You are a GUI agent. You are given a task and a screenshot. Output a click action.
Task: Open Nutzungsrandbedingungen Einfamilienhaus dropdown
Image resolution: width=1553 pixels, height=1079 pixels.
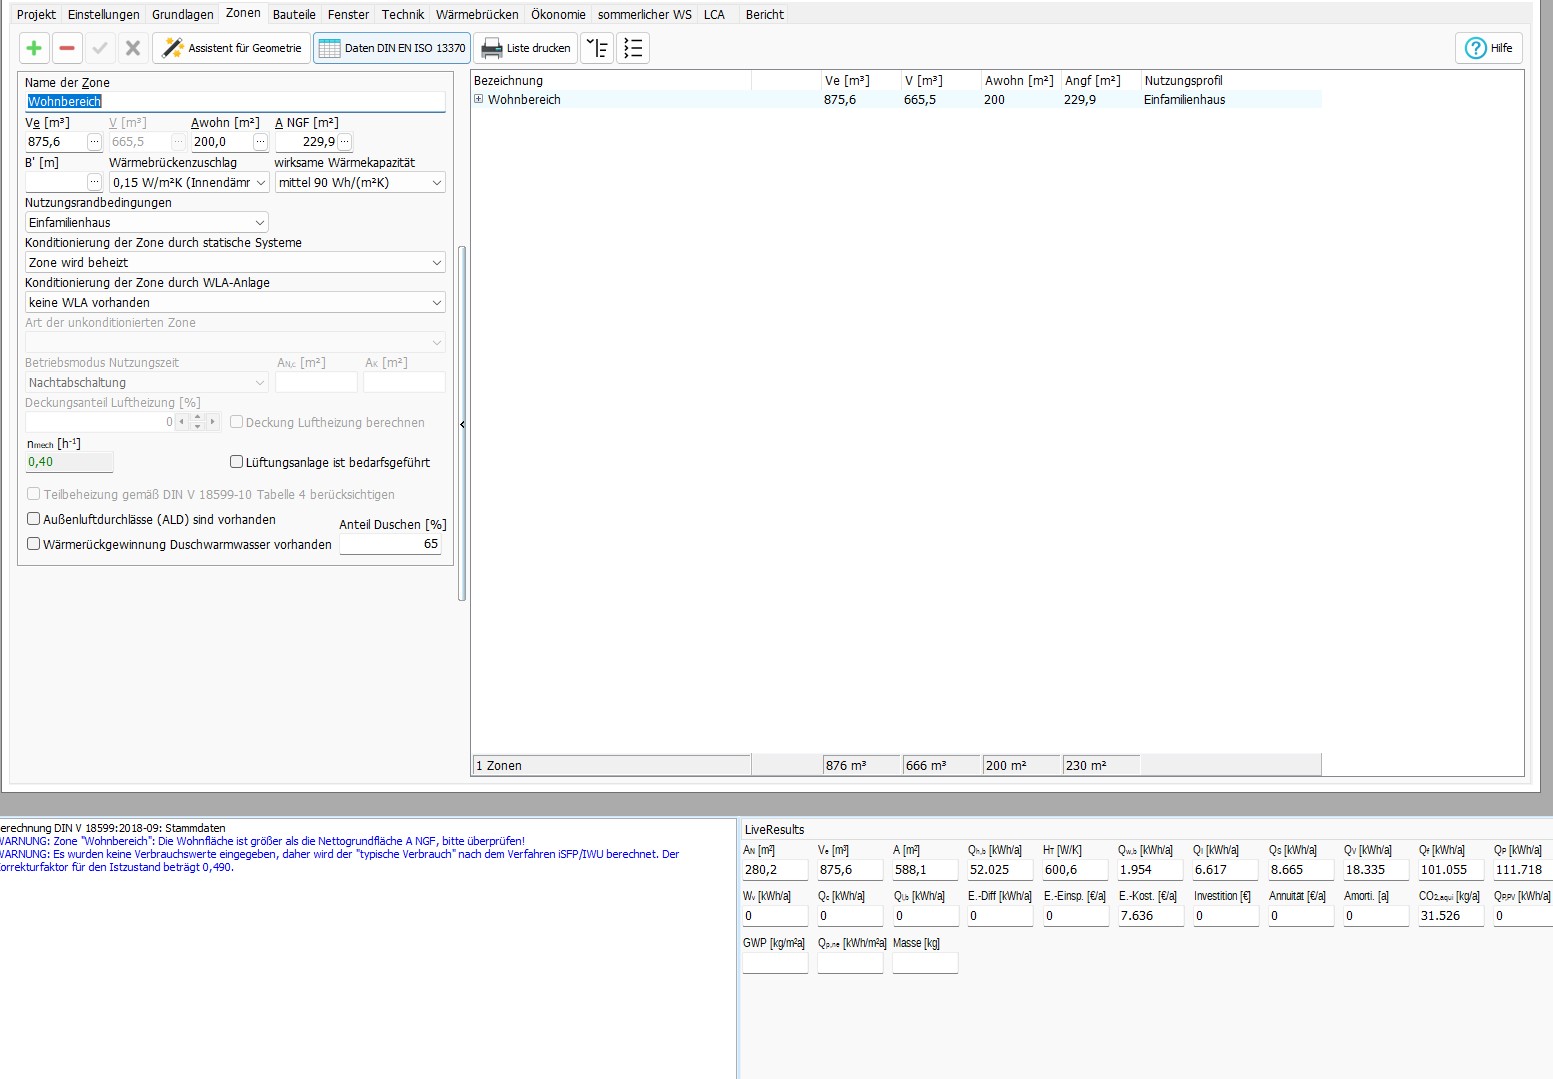pos(146,223)
